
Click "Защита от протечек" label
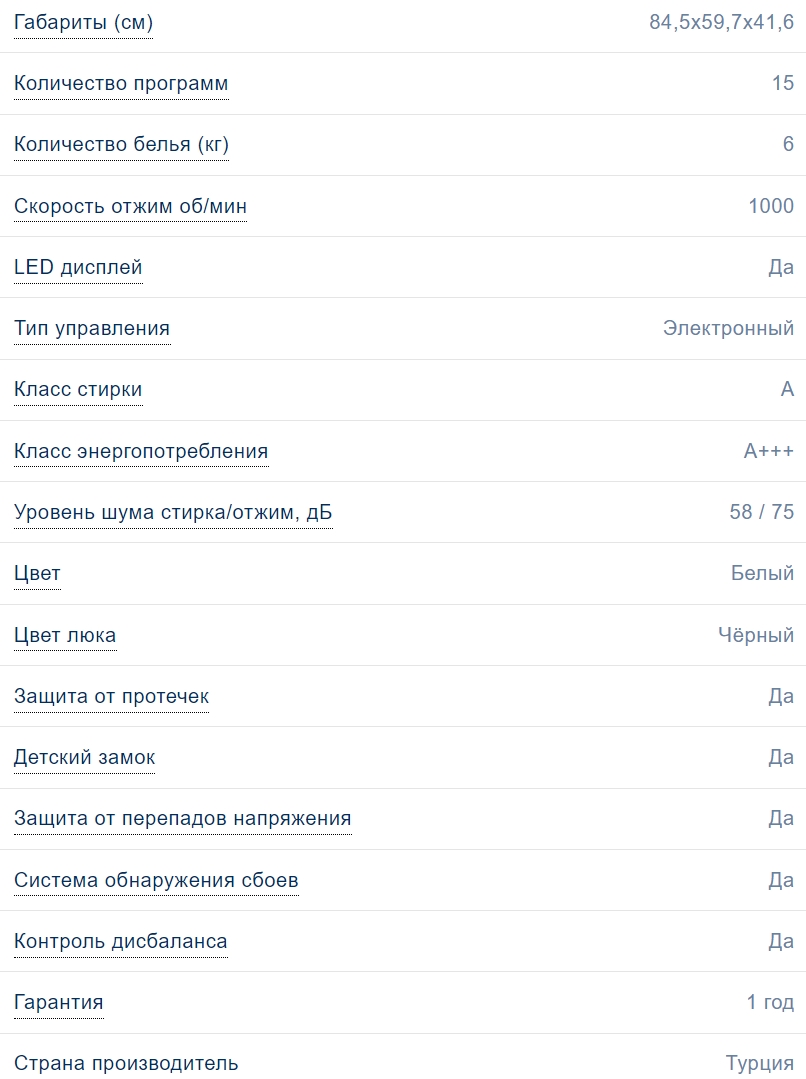[x=111, y=696]
